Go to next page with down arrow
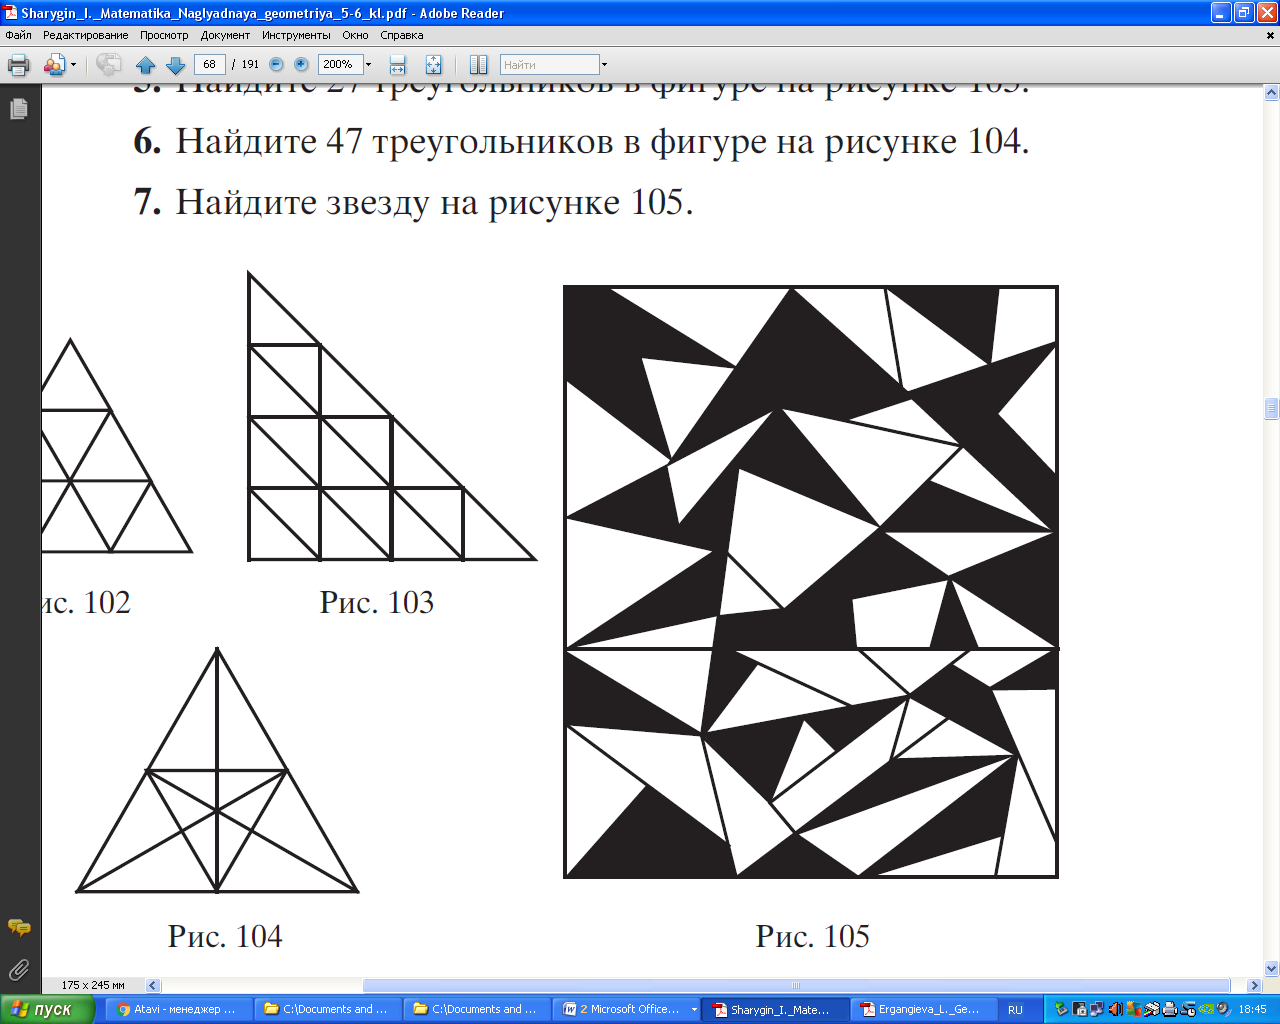 coord(175,65)
